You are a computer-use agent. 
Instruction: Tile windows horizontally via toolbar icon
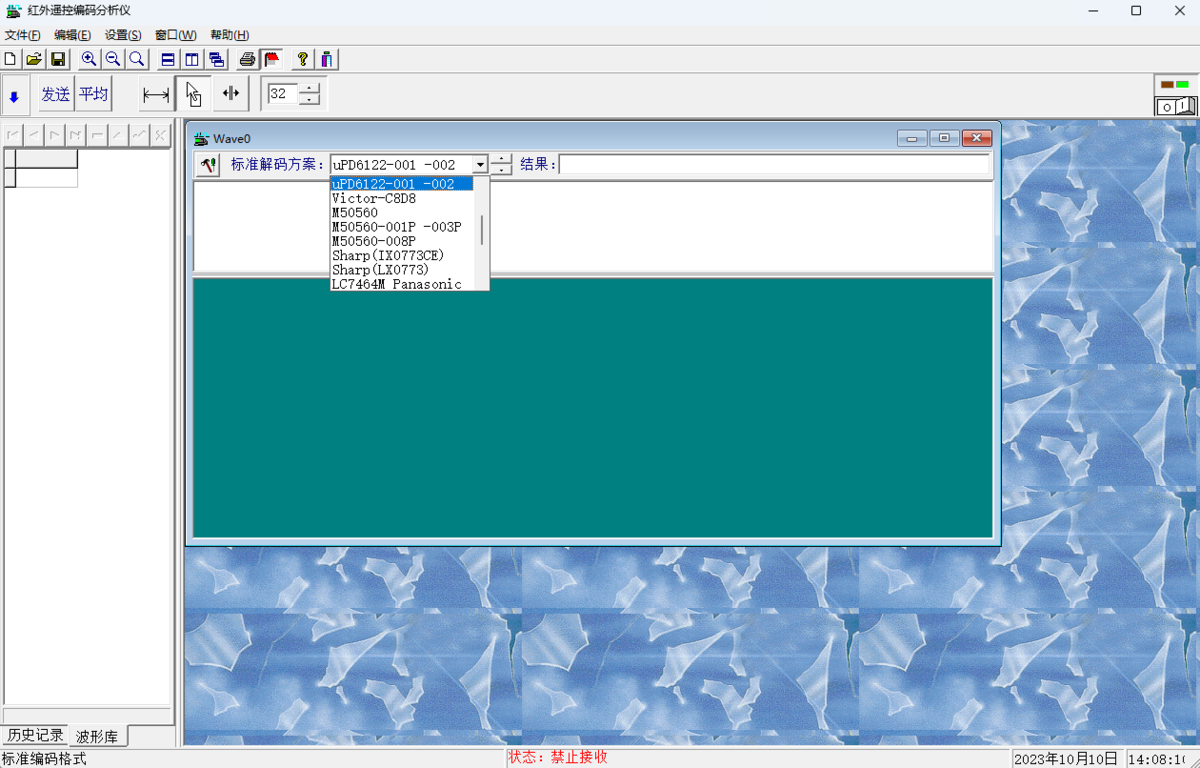[x=168, y=59]
